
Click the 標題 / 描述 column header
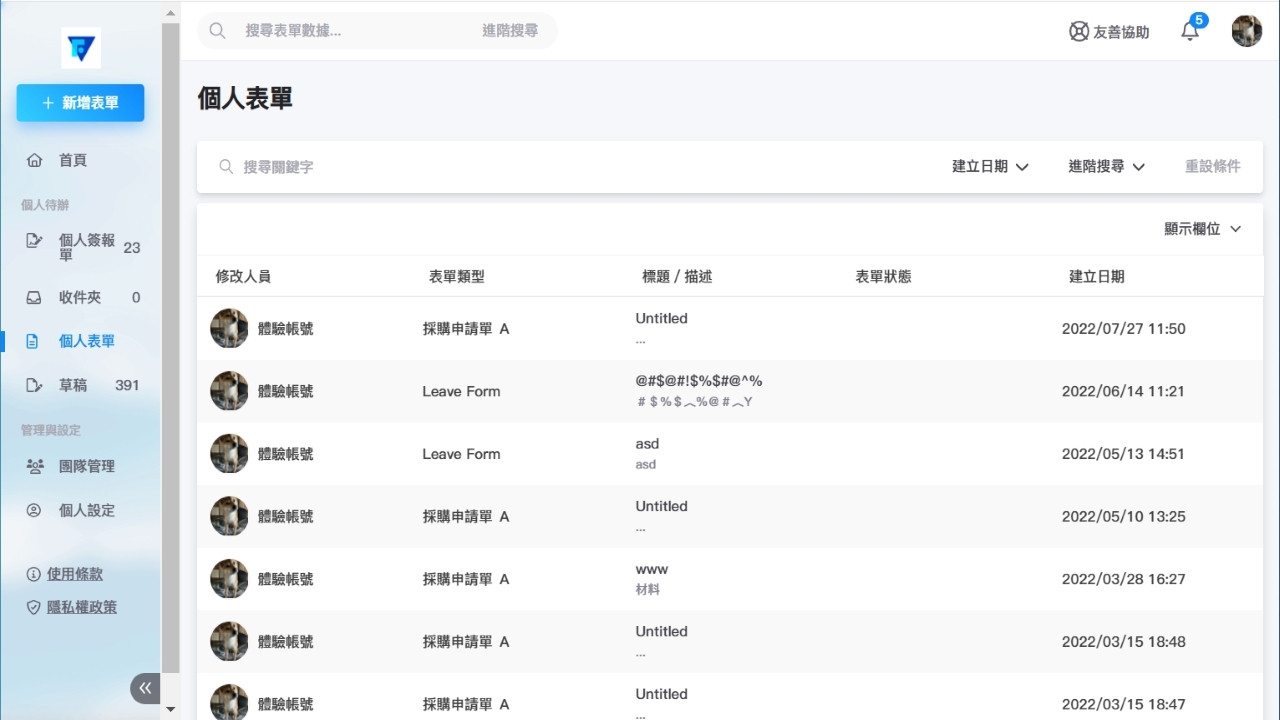677,277
